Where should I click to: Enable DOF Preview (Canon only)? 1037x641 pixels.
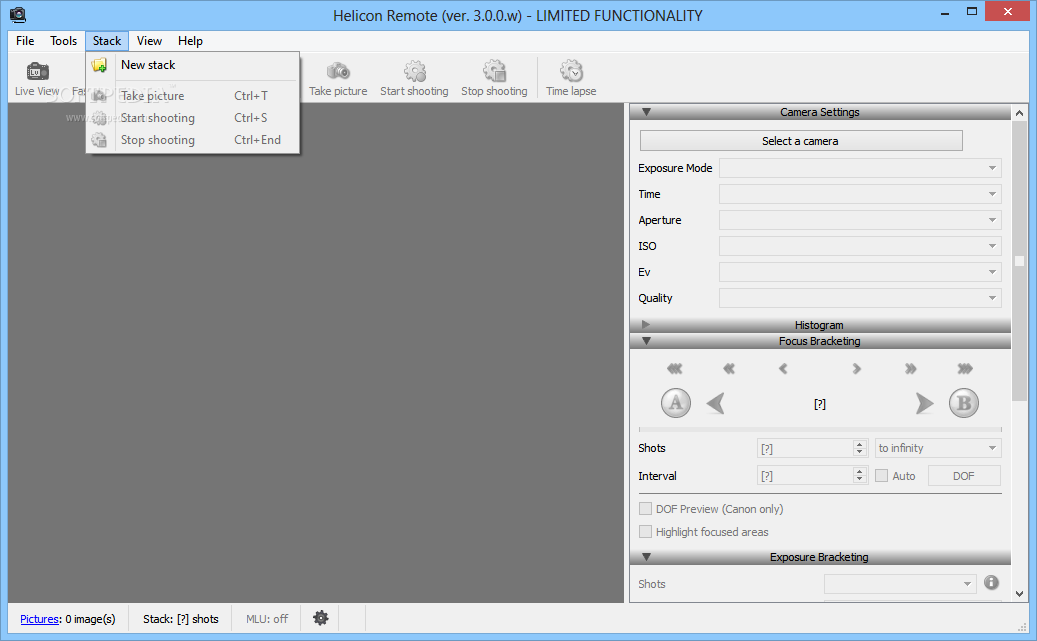pos(645,509)
